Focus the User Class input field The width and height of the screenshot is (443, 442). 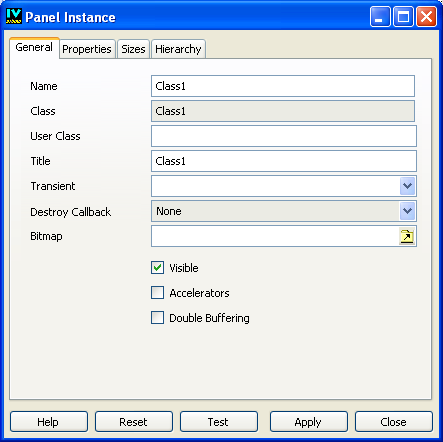pyautogui.click(x=284, y=136)
